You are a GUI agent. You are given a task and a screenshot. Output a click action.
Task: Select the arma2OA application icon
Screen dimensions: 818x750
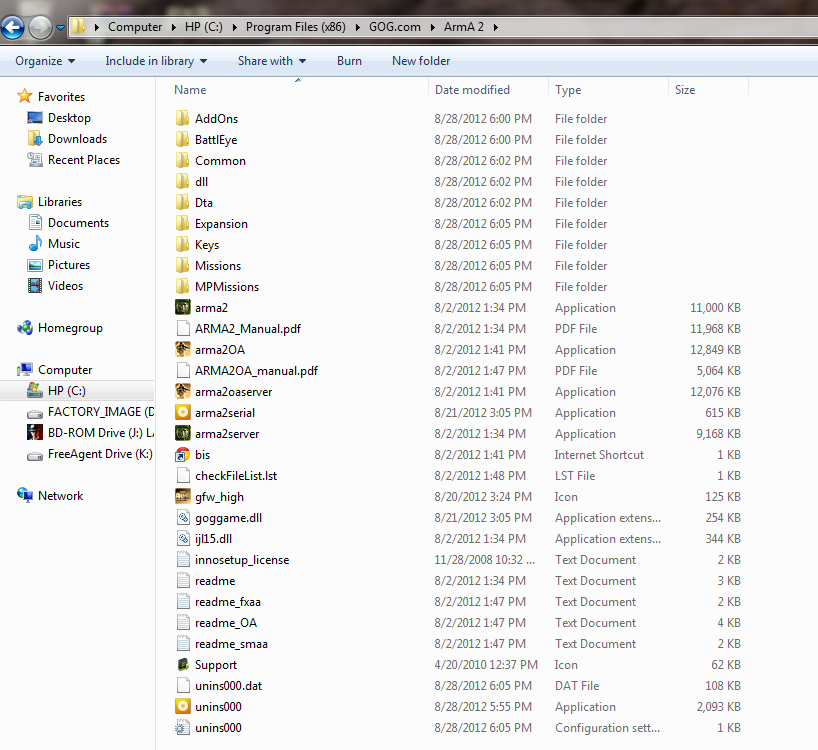183,350
